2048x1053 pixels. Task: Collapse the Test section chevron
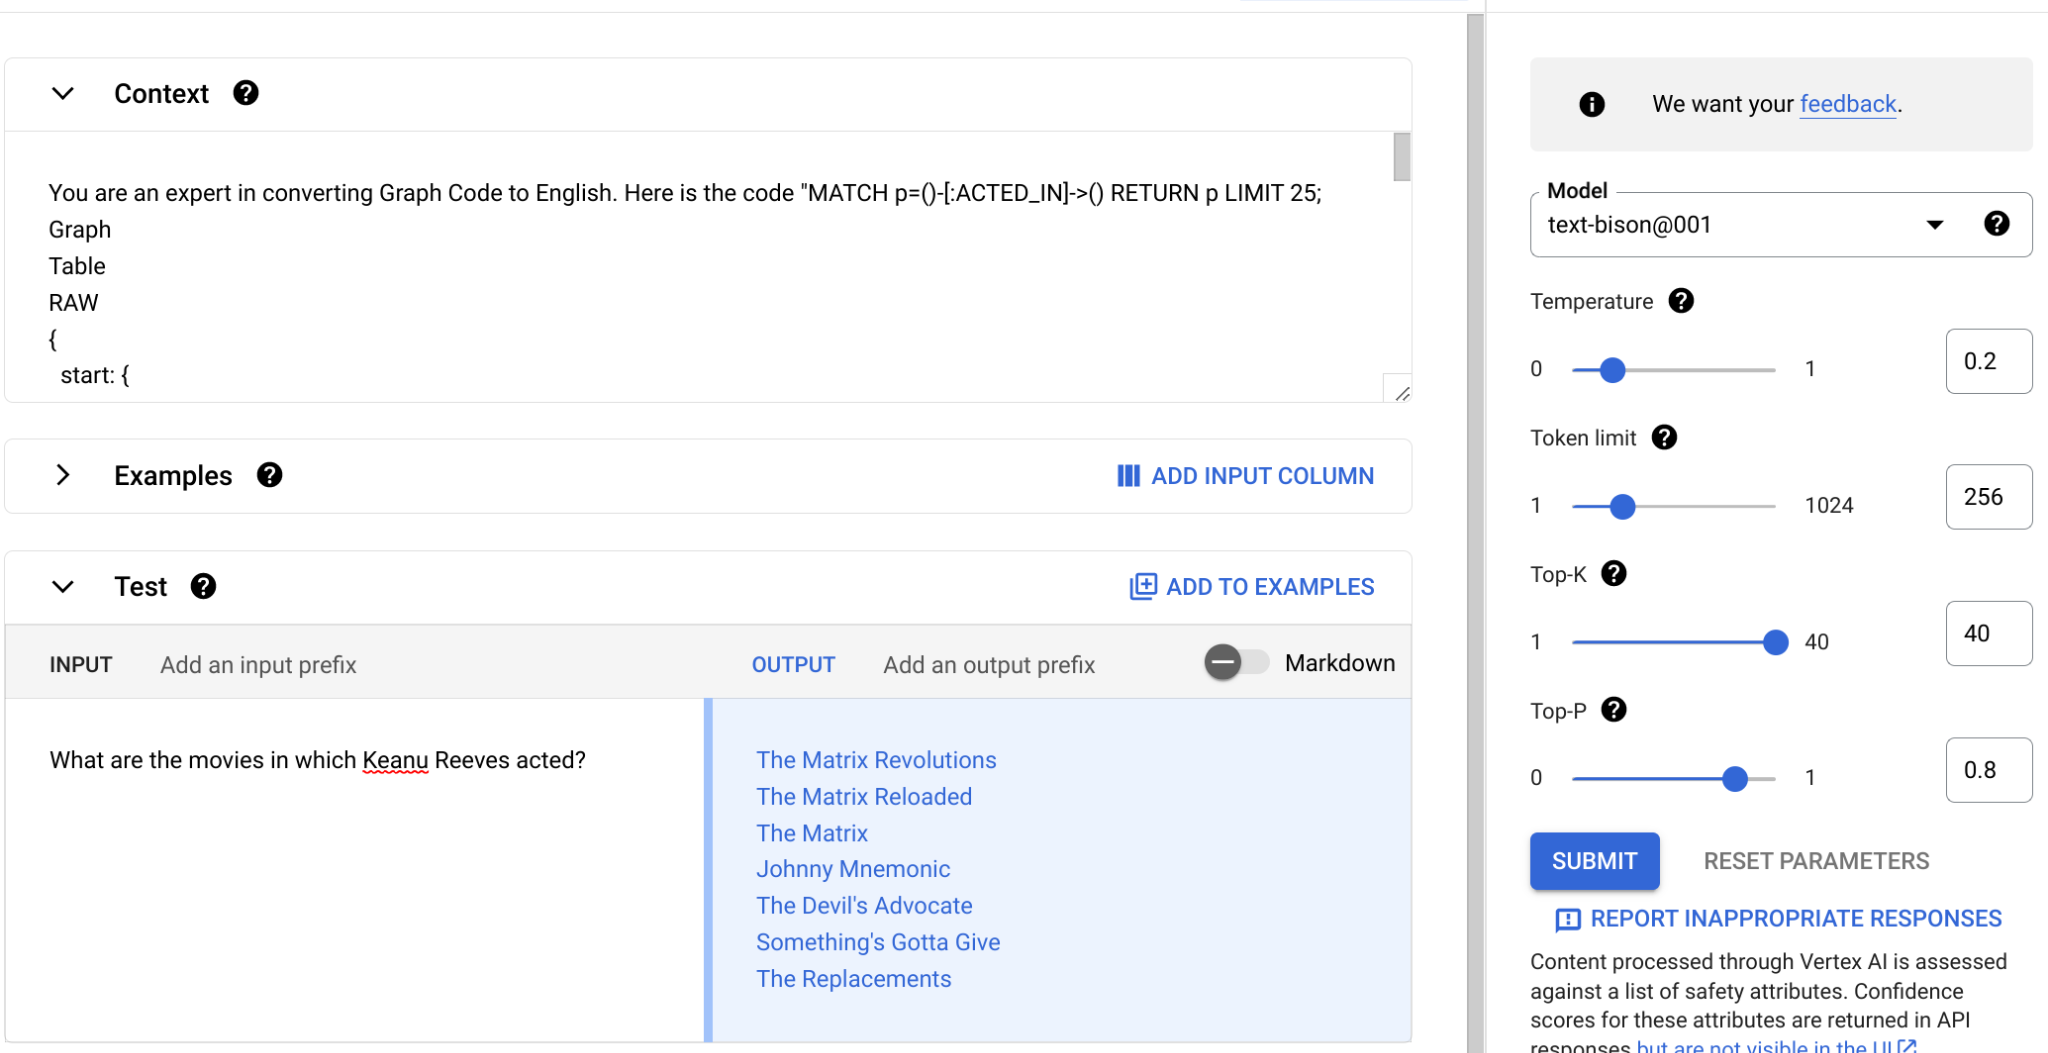[63, 587]
